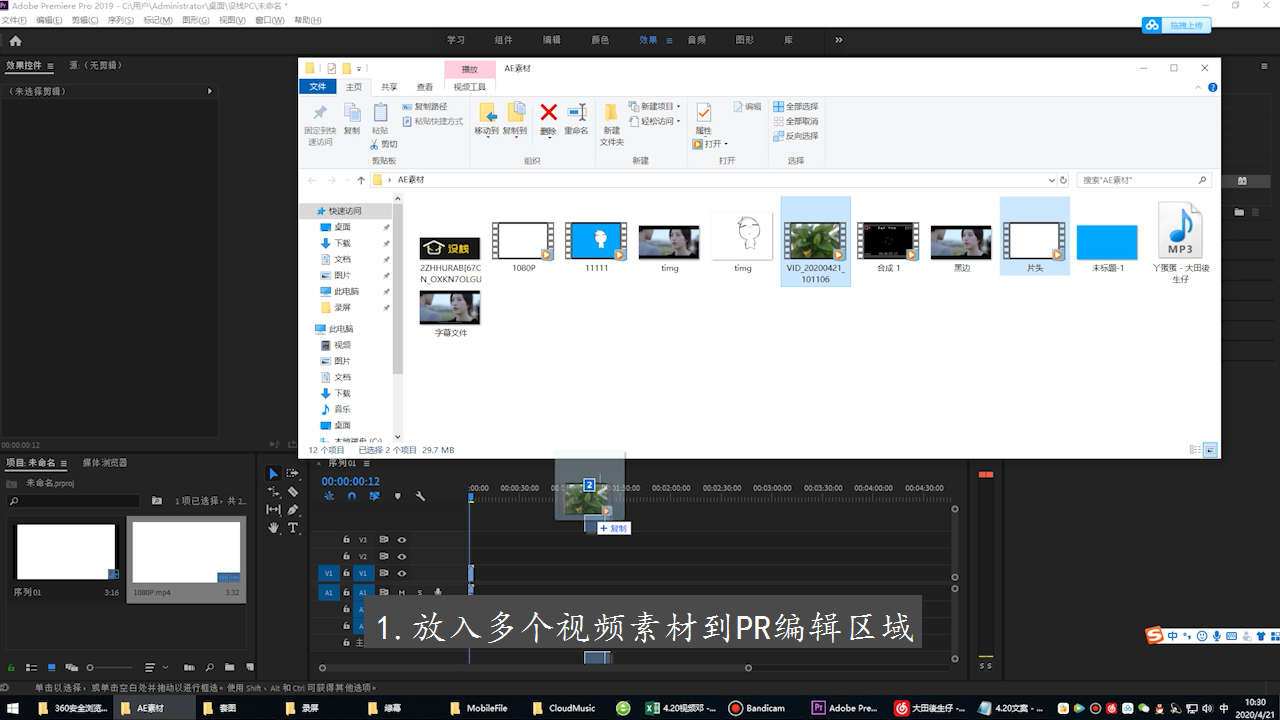Adjust thumbnail zoom slider in project panel
Screen dimensions: 1280x720
[x=110, y=667]
